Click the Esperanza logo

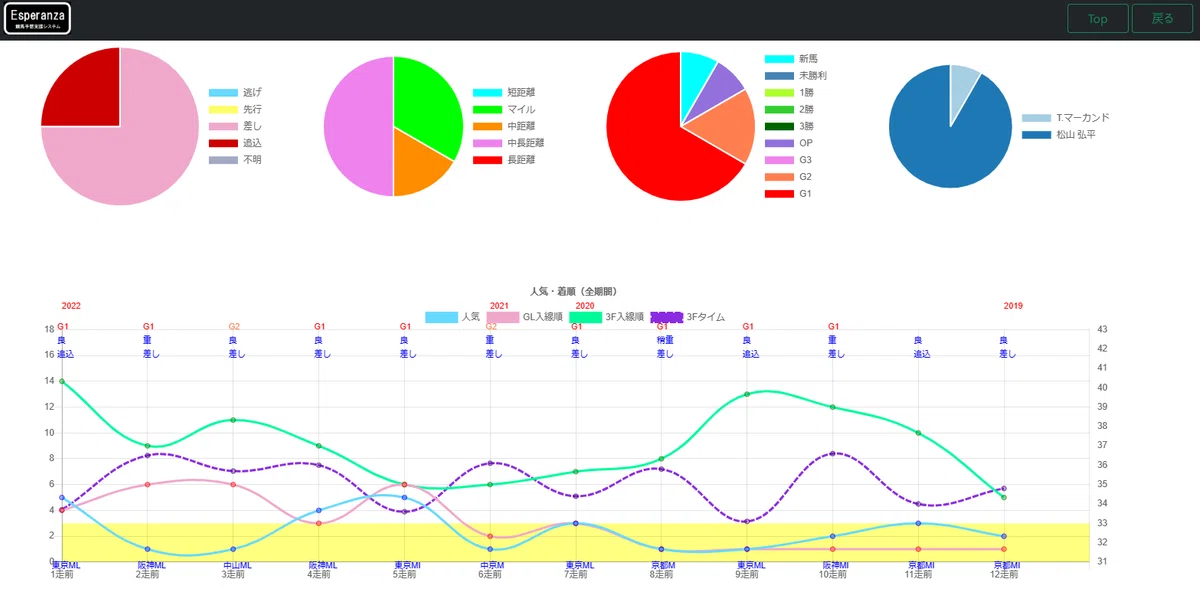(38, 18)
